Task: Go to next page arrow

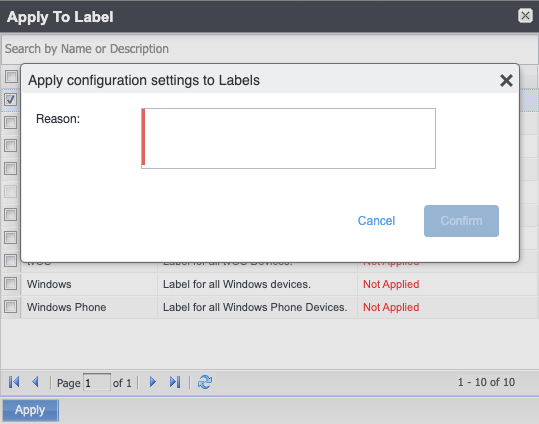Action: pyautogui.click(x=153, y=382)
